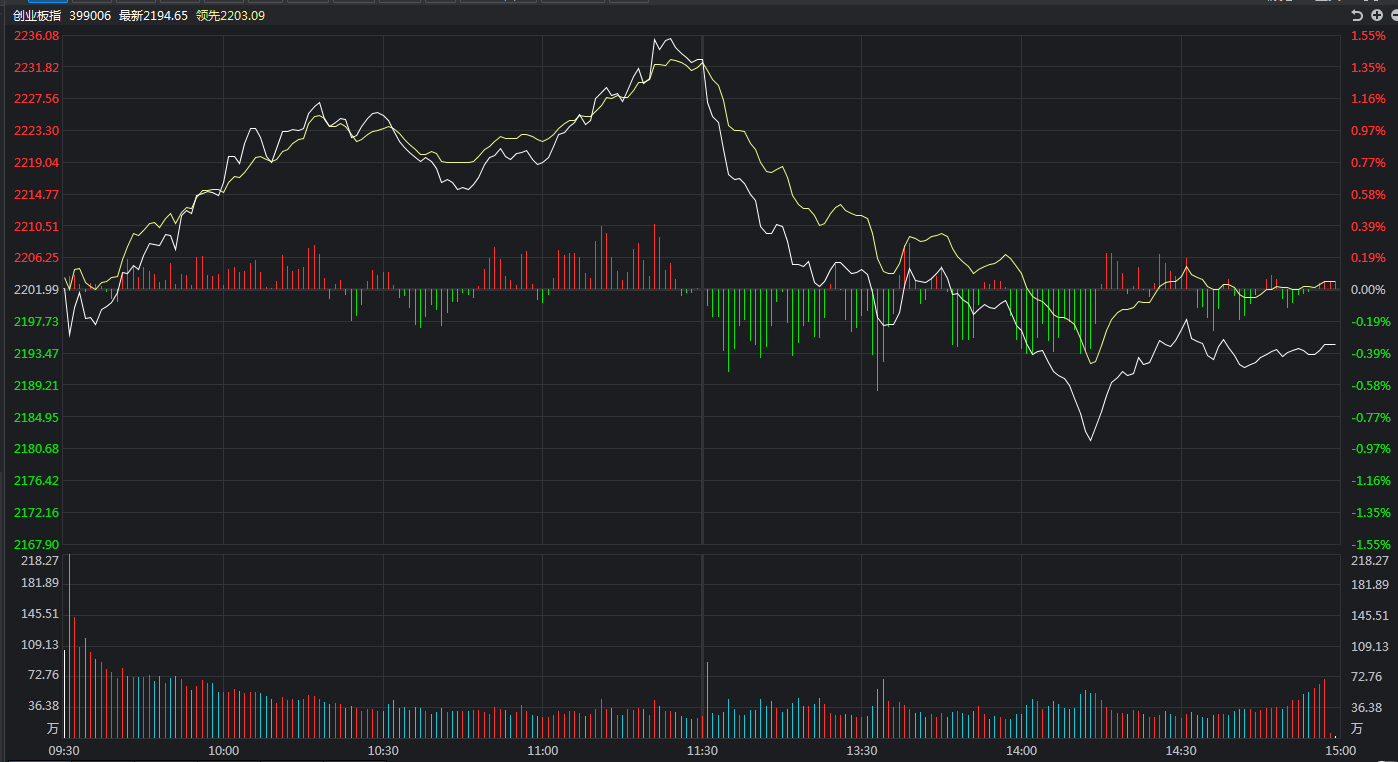Click the index code 399006
This screenshot has width=1398, height=762.
pos(90,16)
